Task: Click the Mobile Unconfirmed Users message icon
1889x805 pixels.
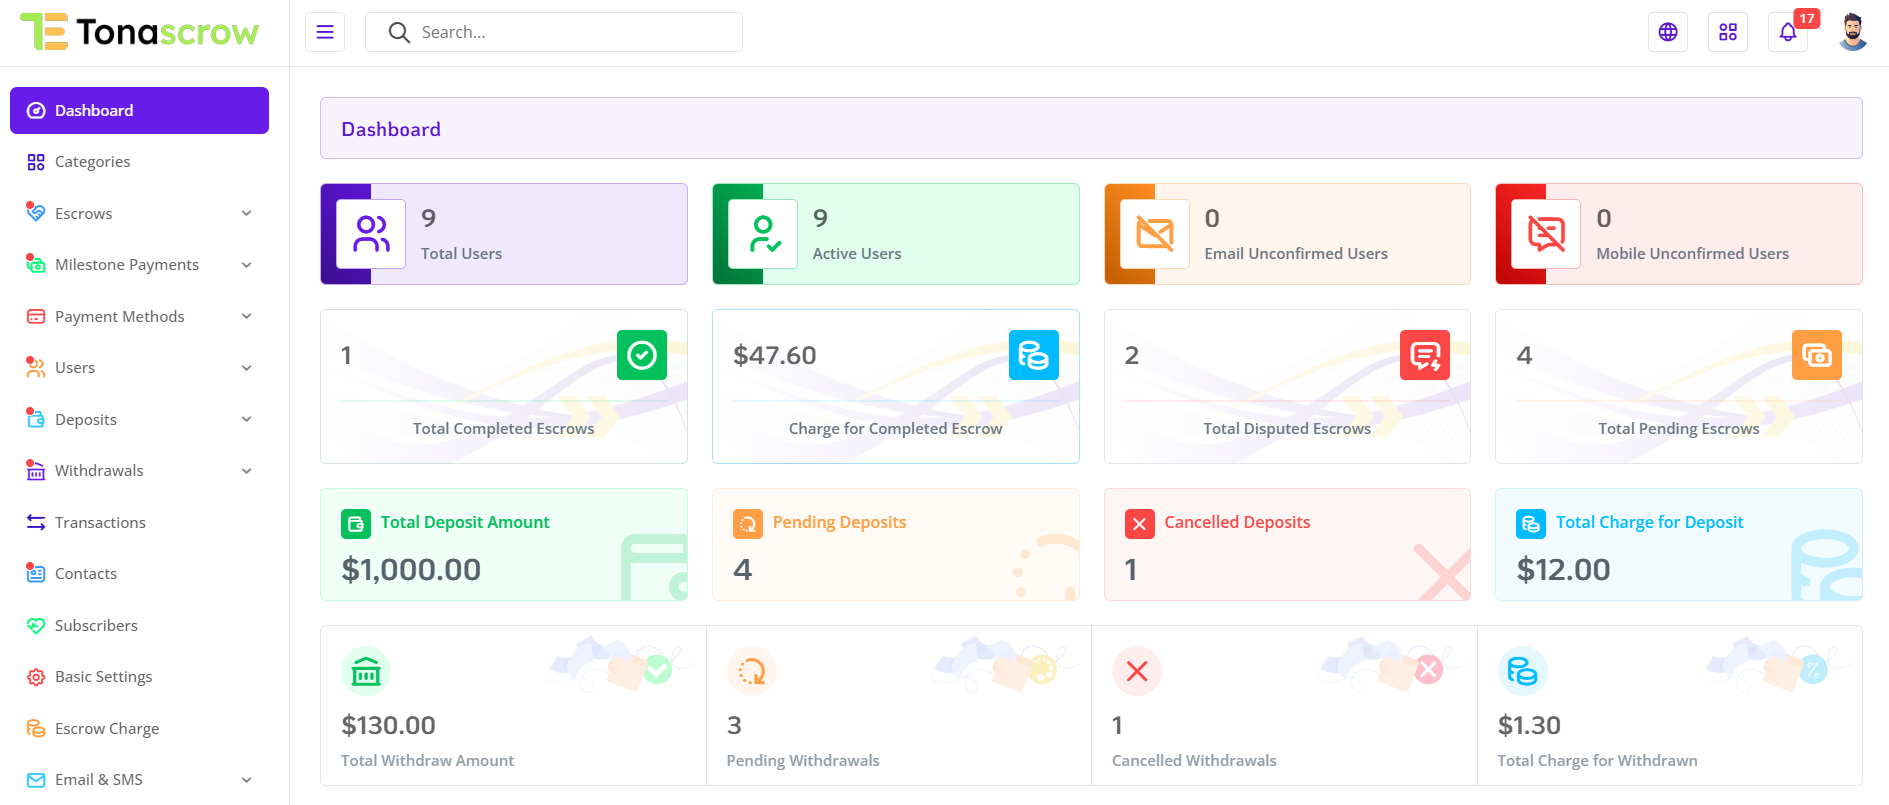Action: pyautogui.click(x=1546, y=234)
